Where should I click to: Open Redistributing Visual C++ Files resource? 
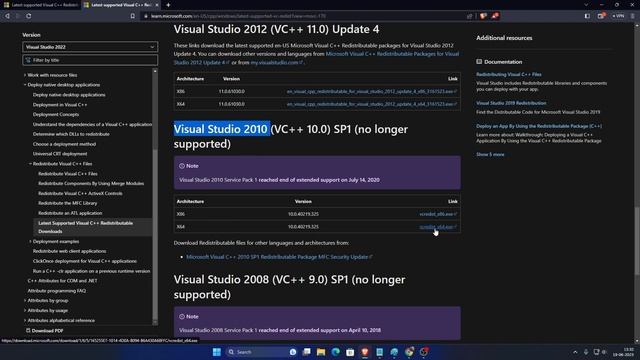pyautogui.click(x=509, y=74)
